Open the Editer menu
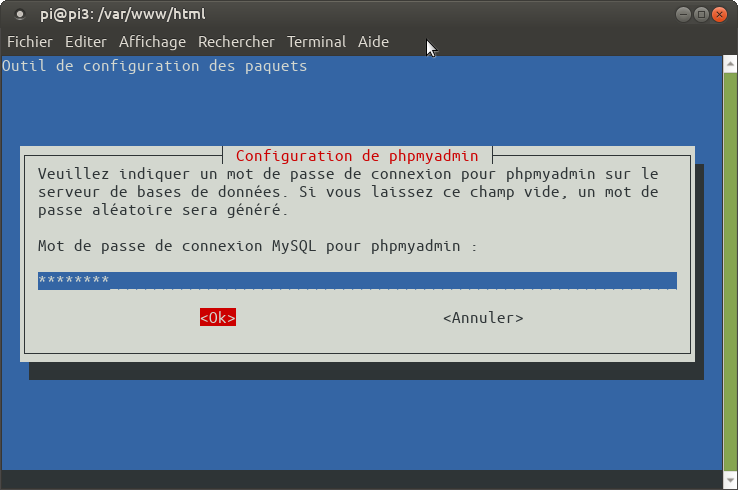738x490 pixels. [x=85, y=42]
